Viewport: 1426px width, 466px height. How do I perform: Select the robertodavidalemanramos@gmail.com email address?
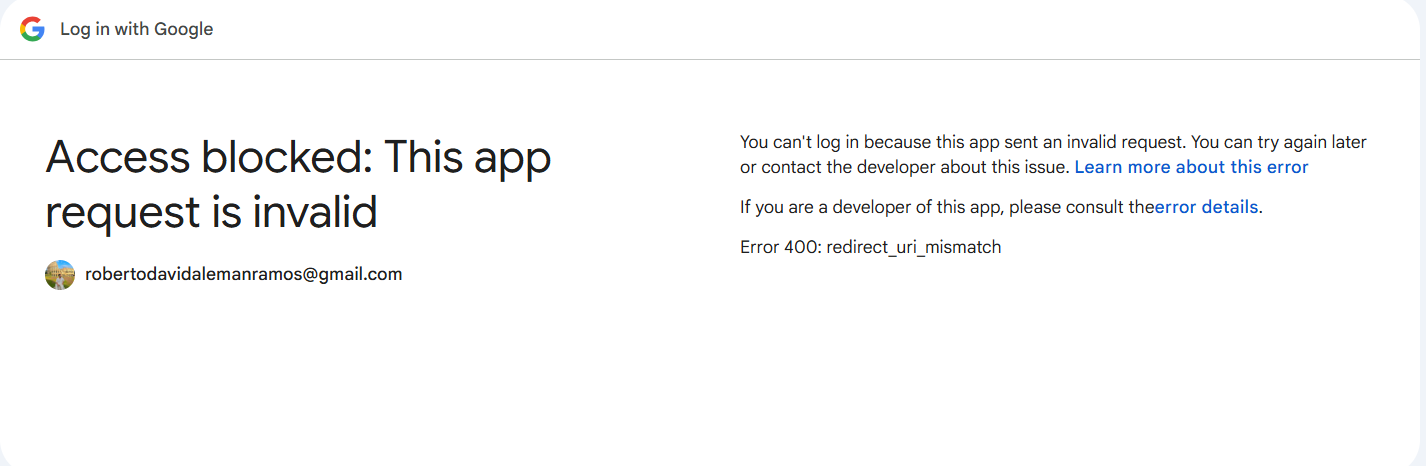pos(243,274)
